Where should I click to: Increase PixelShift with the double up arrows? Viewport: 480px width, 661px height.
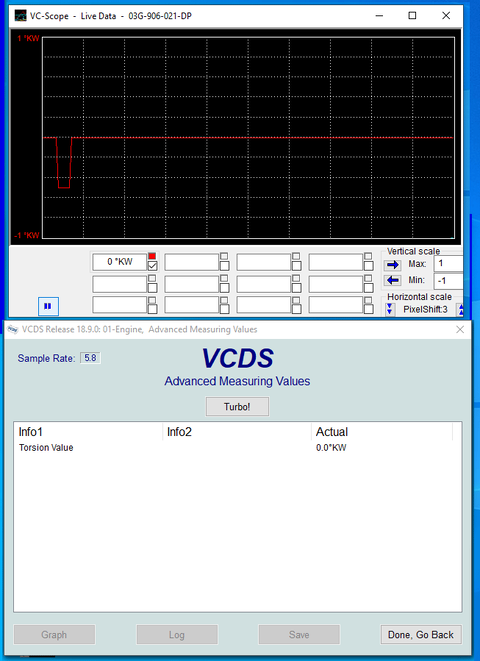tap(461, 309)
